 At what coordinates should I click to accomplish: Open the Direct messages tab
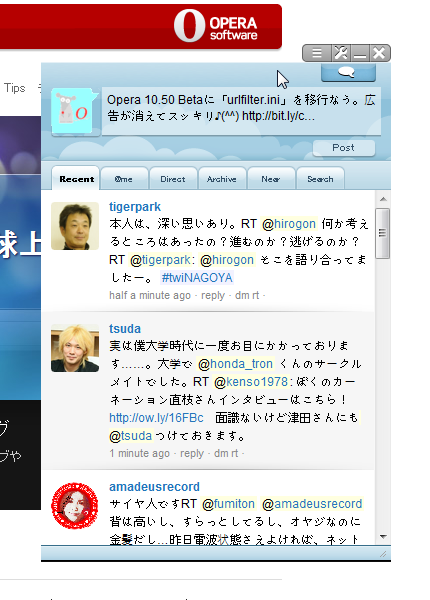click(173, 179)
